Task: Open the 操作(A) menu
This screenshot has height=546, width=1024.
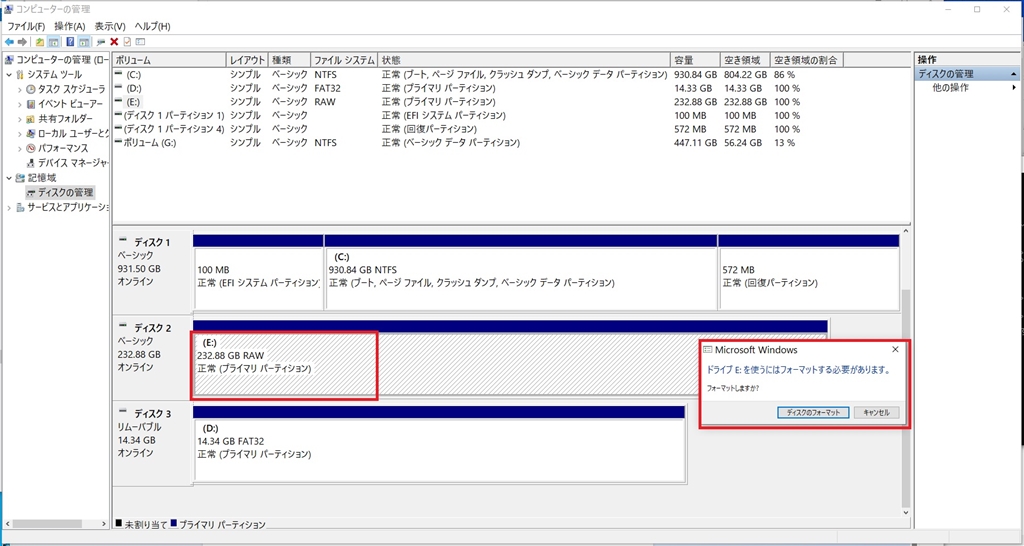Action: click(x=70, y=26)
